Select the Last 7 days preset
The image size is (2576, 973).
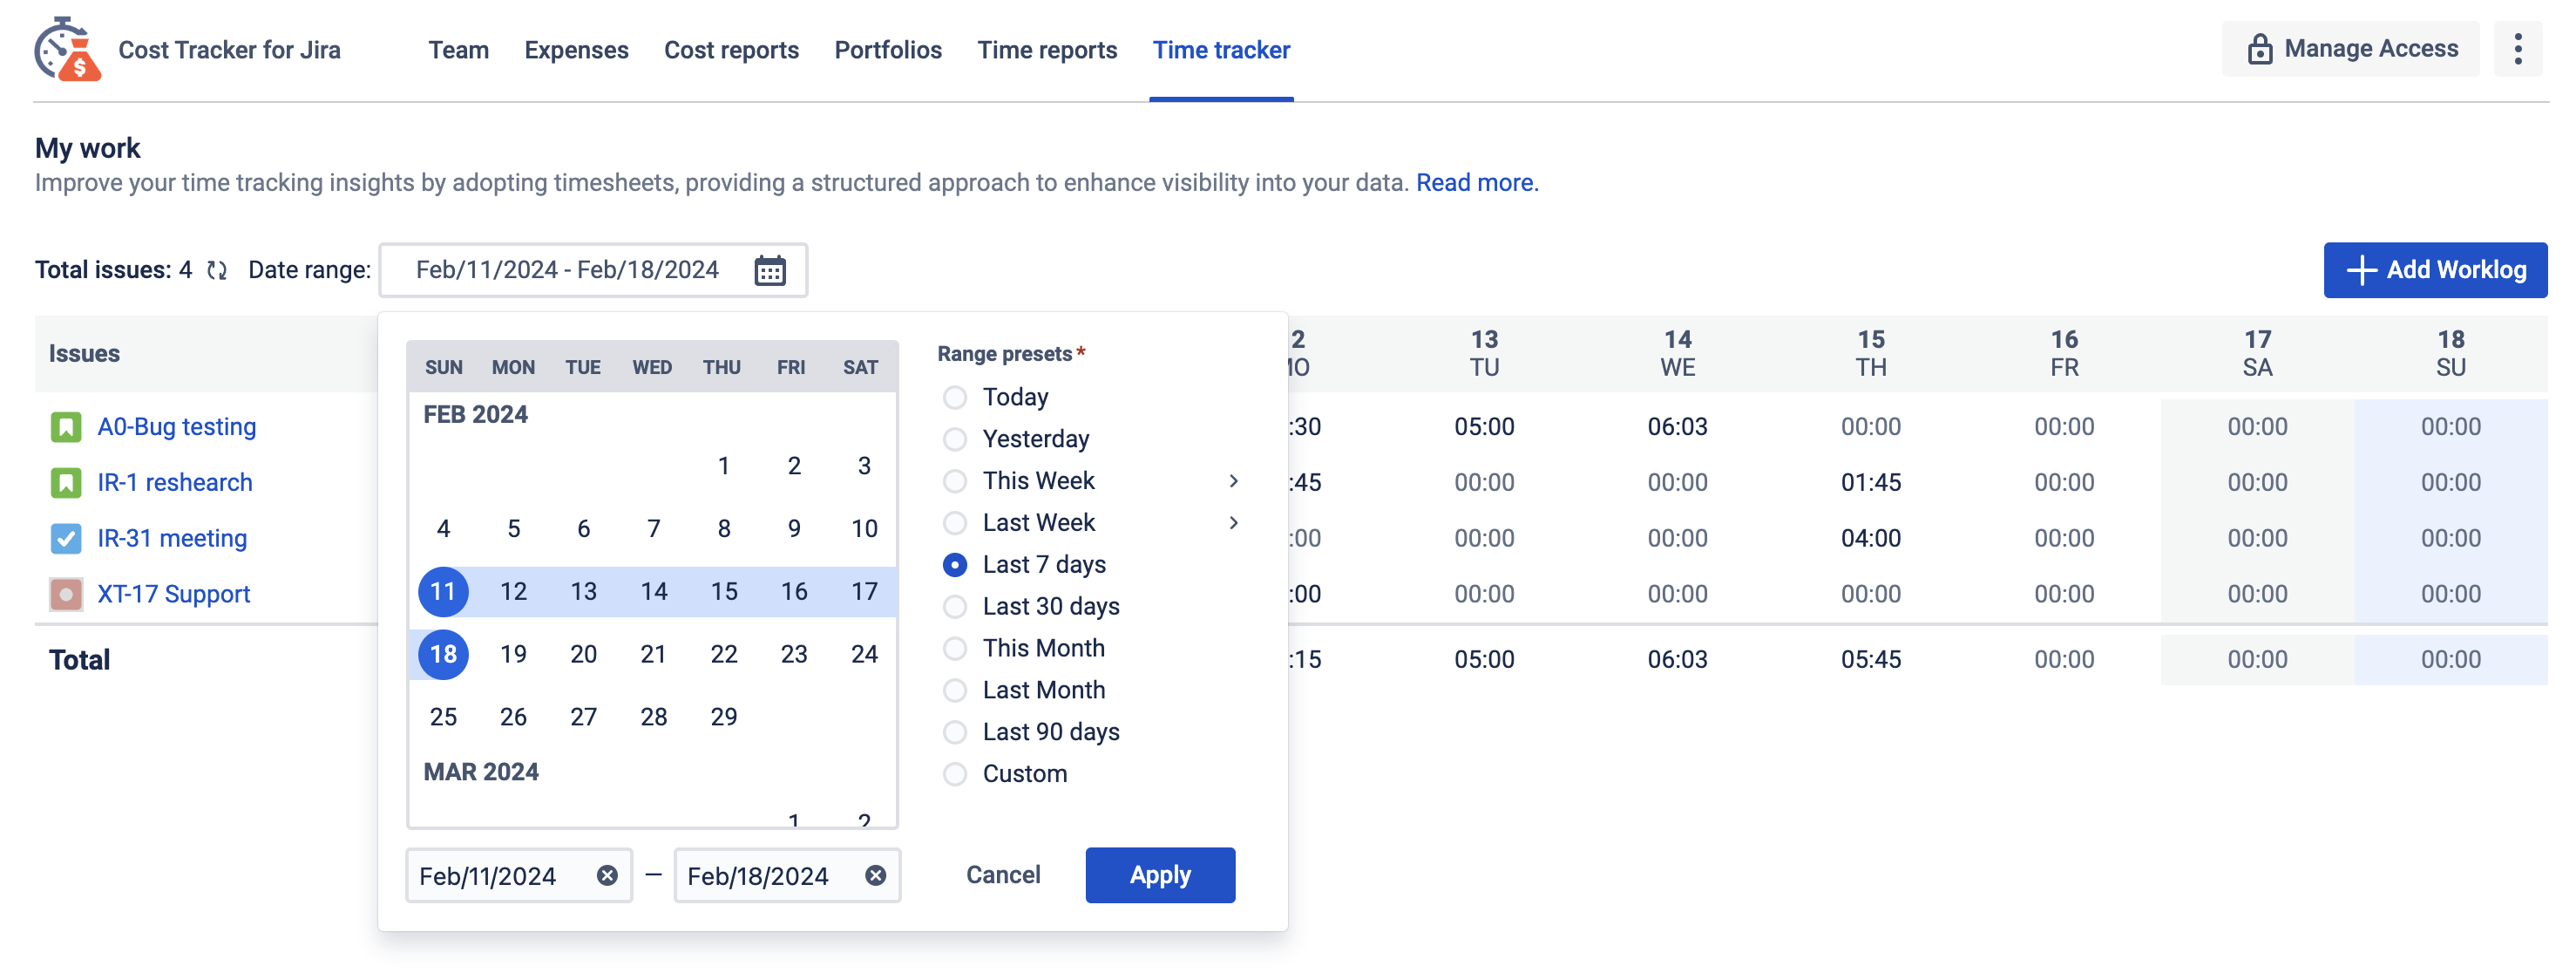tap(955, 565)
